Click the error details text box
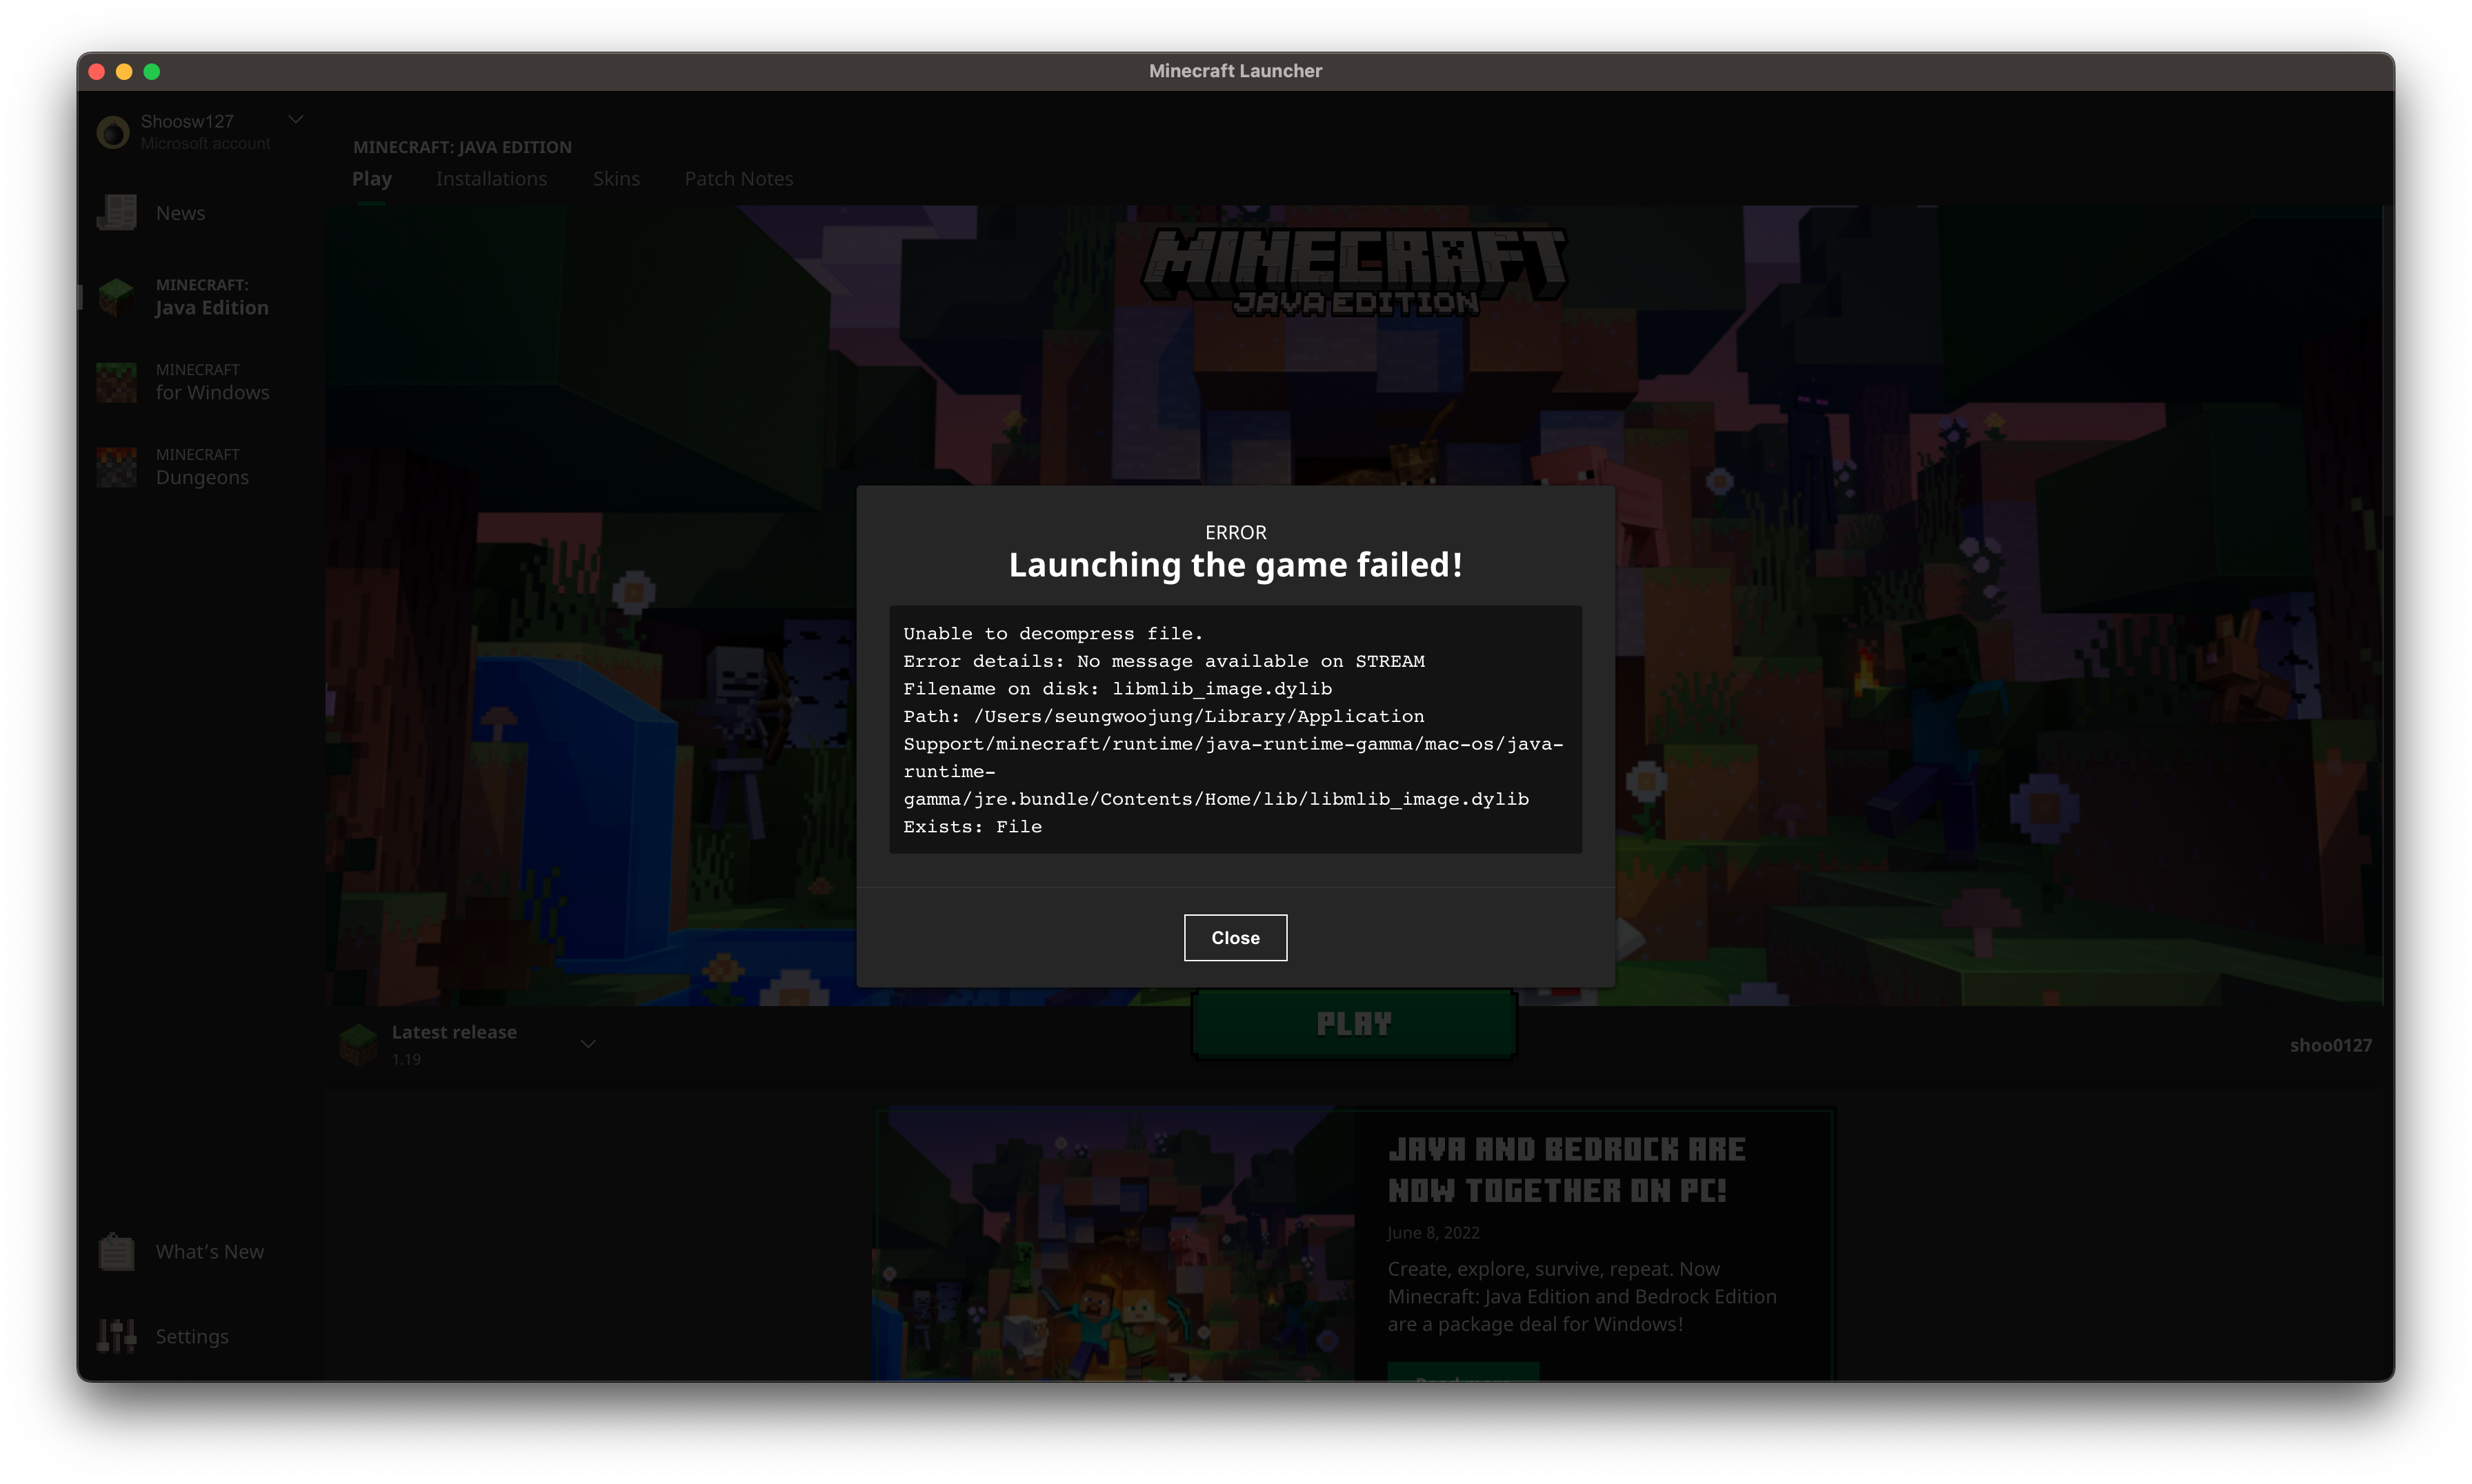 [1235, 729]
